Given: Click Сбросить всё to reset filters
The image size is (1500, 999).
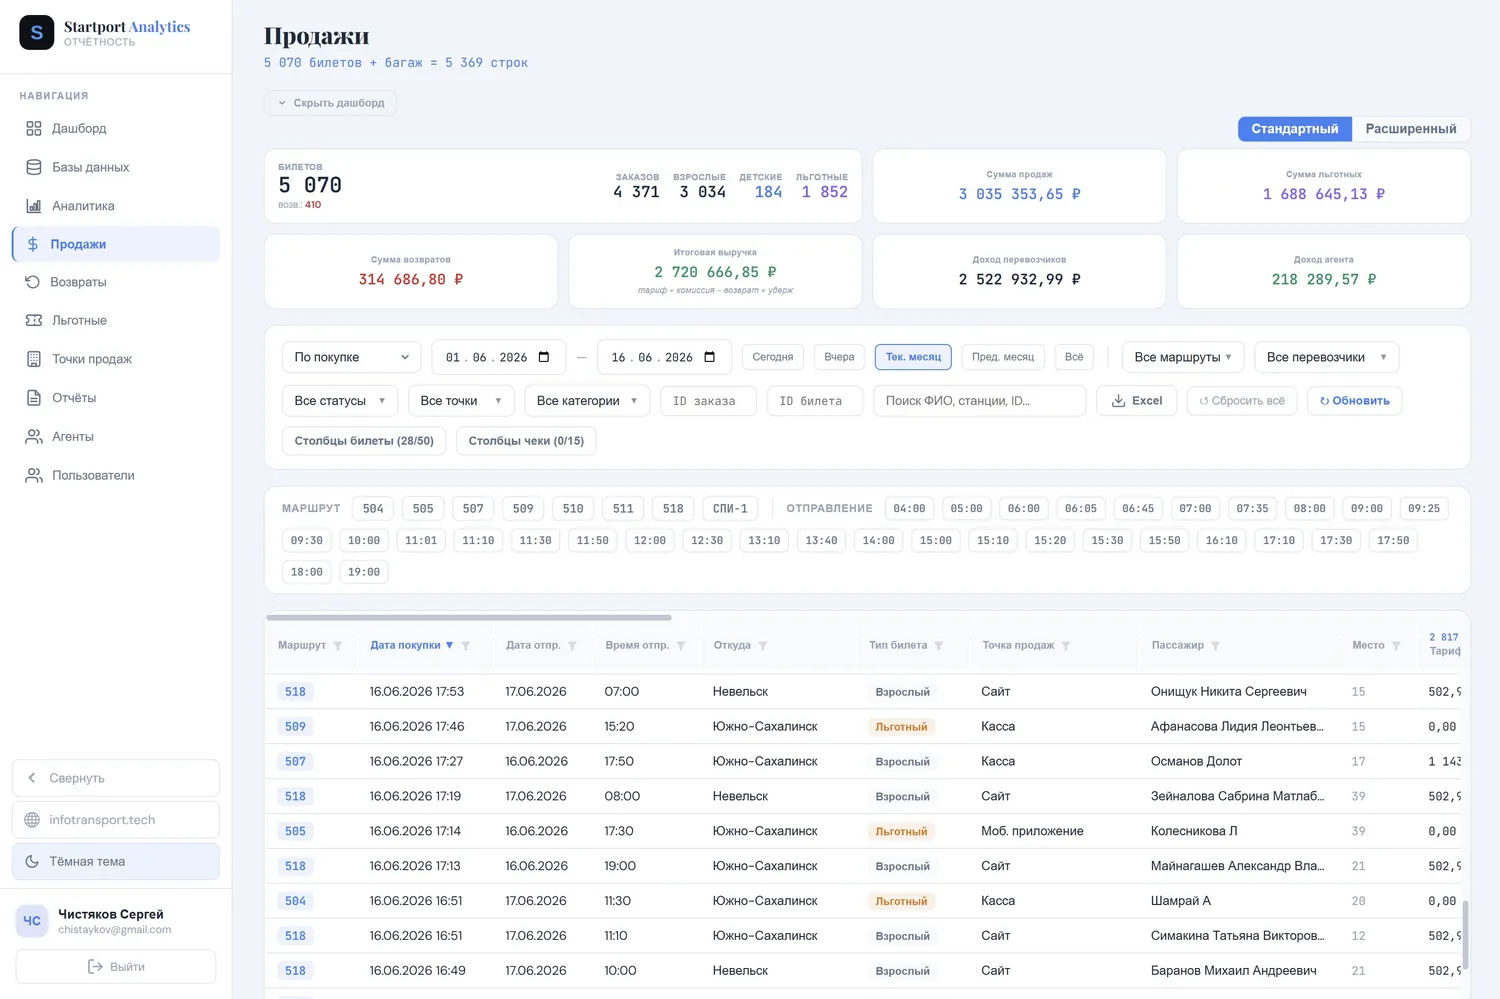Looking at the screenshot, I should pyautogui.click(x=1242, y=401).
